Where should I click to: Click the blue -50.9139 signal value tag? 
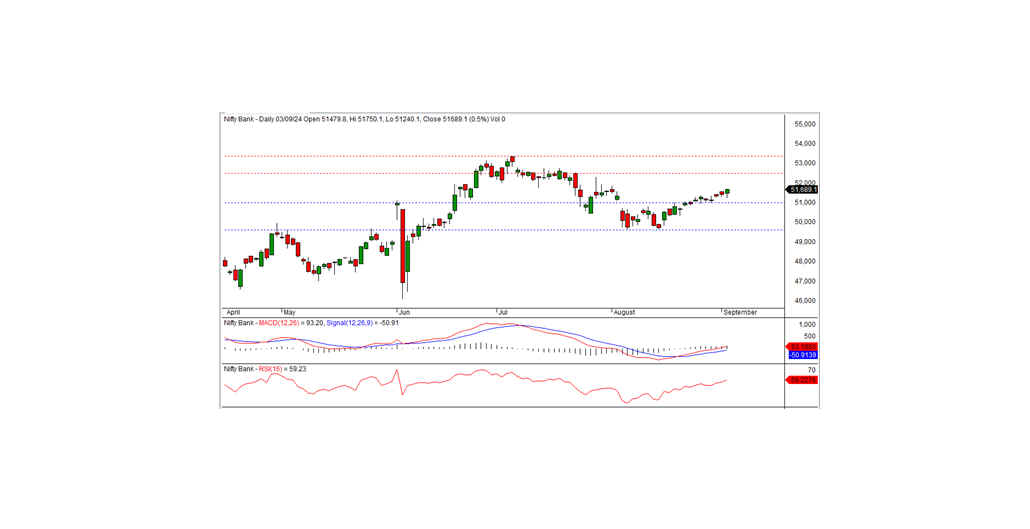pyautogui.click(x=802, y=355)
